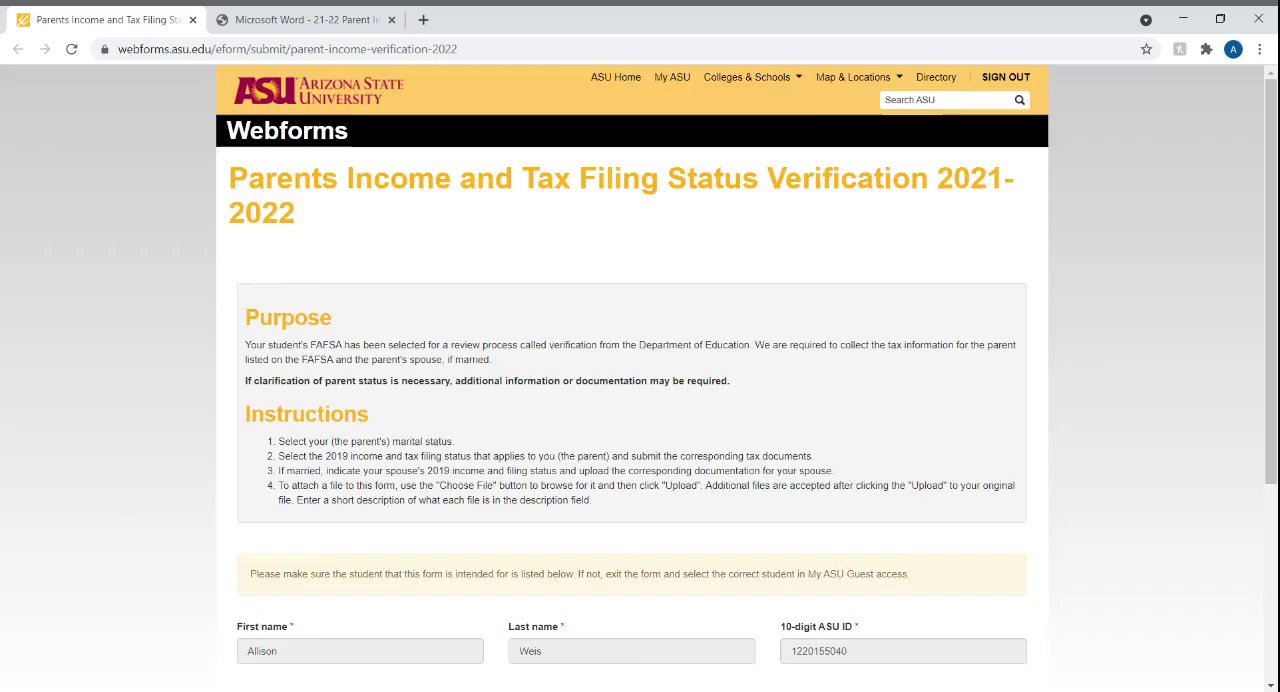This screenshot has width=1280, height=692.
Task: Expand Map & Locations menu
Action: coord(859,77)
